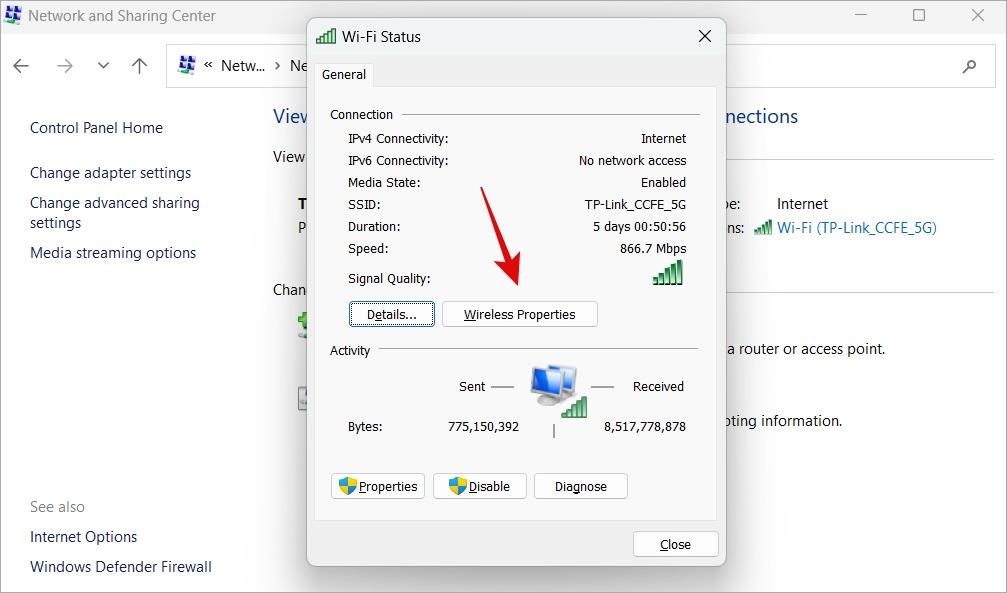The width and height of the screenshot is (1007, 593).
Task: Click the received bytes value 8,517,778,878
Action: 645,427
